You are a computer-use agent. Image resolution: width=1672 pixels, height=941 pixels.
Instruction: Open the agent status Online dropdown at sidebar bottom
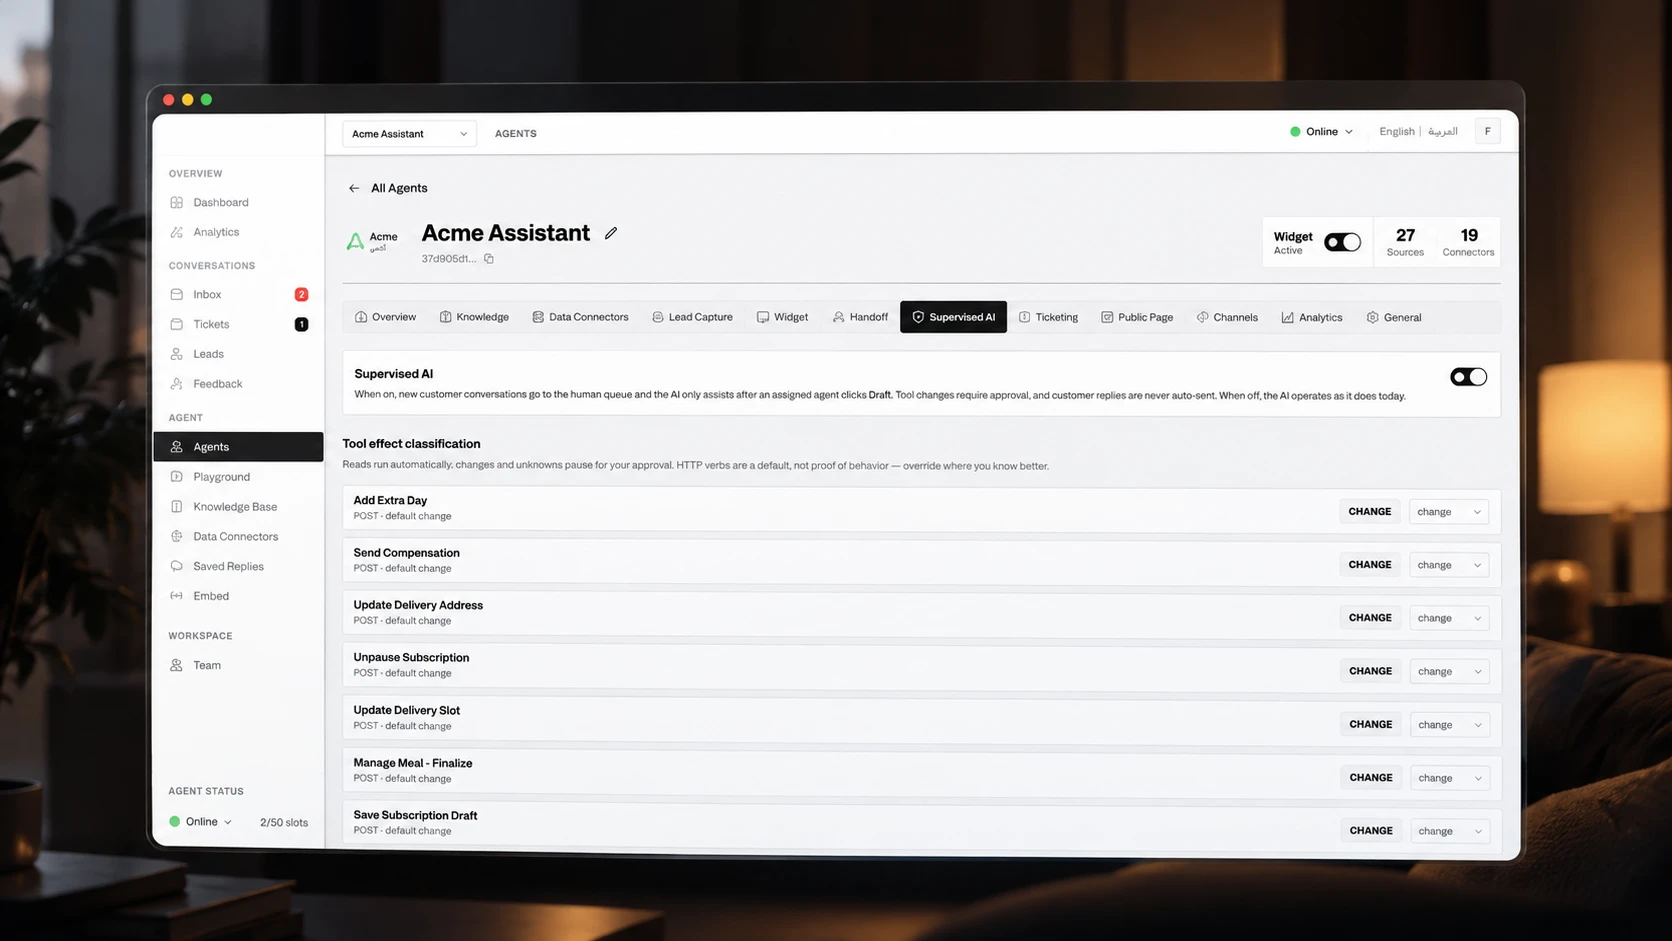[x=201, y=822]
